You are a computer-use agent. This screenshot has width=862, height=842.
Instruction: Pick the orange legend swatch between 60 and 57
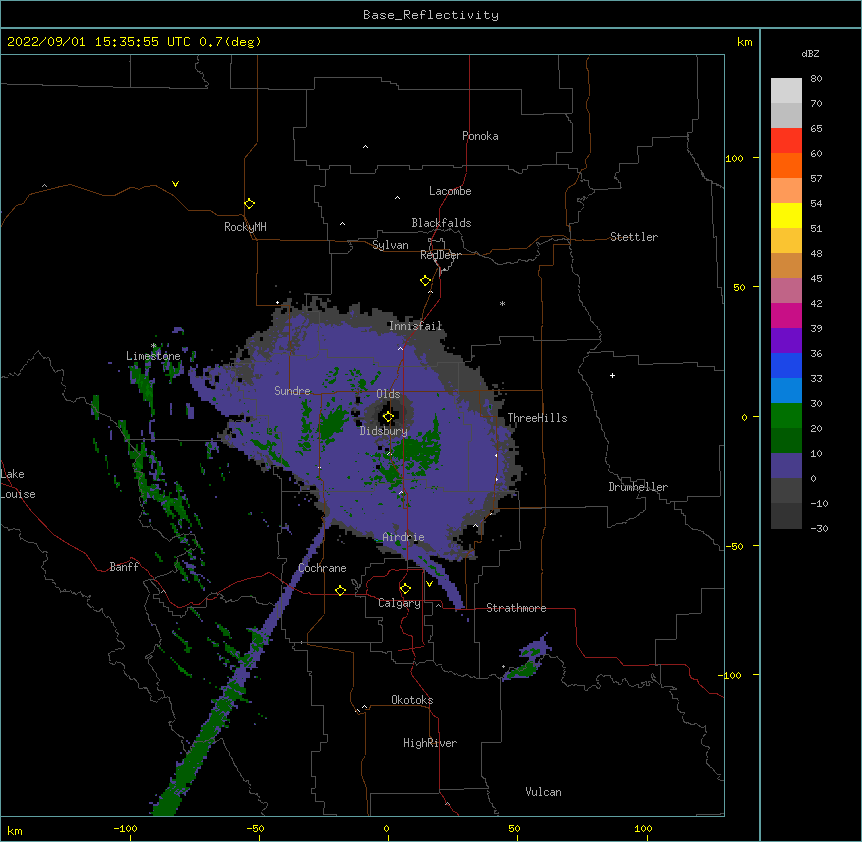[786, 165]
